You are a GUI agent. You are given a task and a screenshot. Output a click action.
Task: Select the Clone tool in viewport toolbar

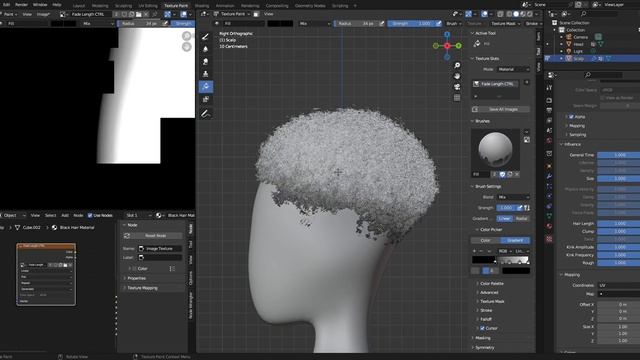206,74
